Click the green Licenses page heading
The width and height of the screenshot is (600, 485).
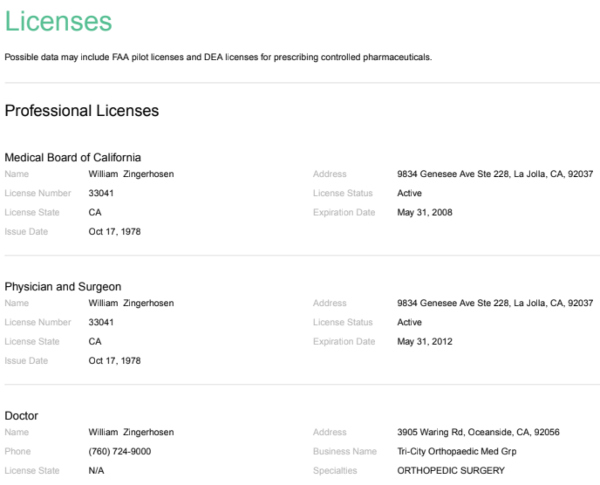59,22
